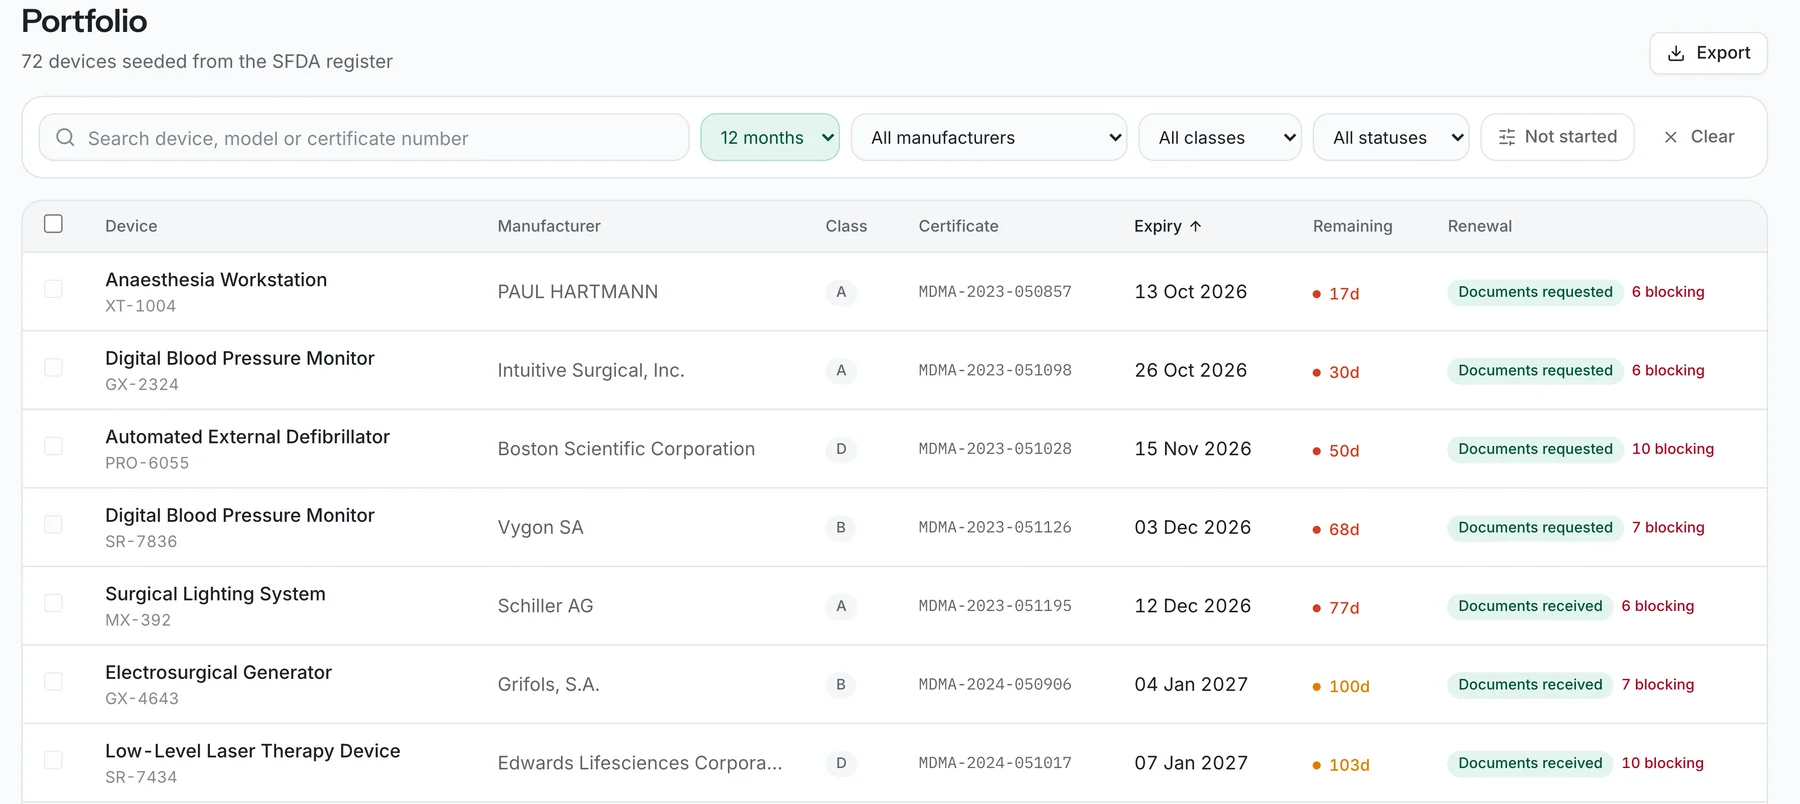This screenshot has height=804, width=1800.
Task: Click 10 blocking on Boston Scientific row
Action: coord(1673,449)
